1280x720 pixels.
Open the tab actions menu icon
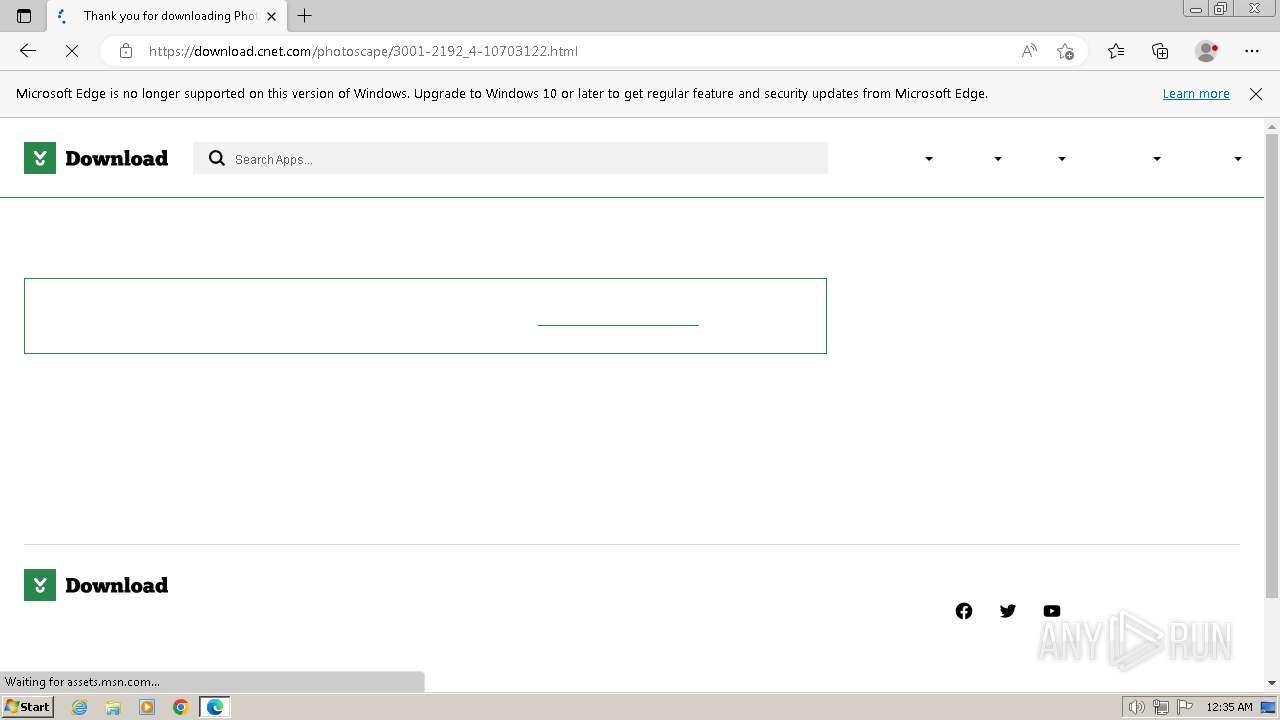point(24,16)
